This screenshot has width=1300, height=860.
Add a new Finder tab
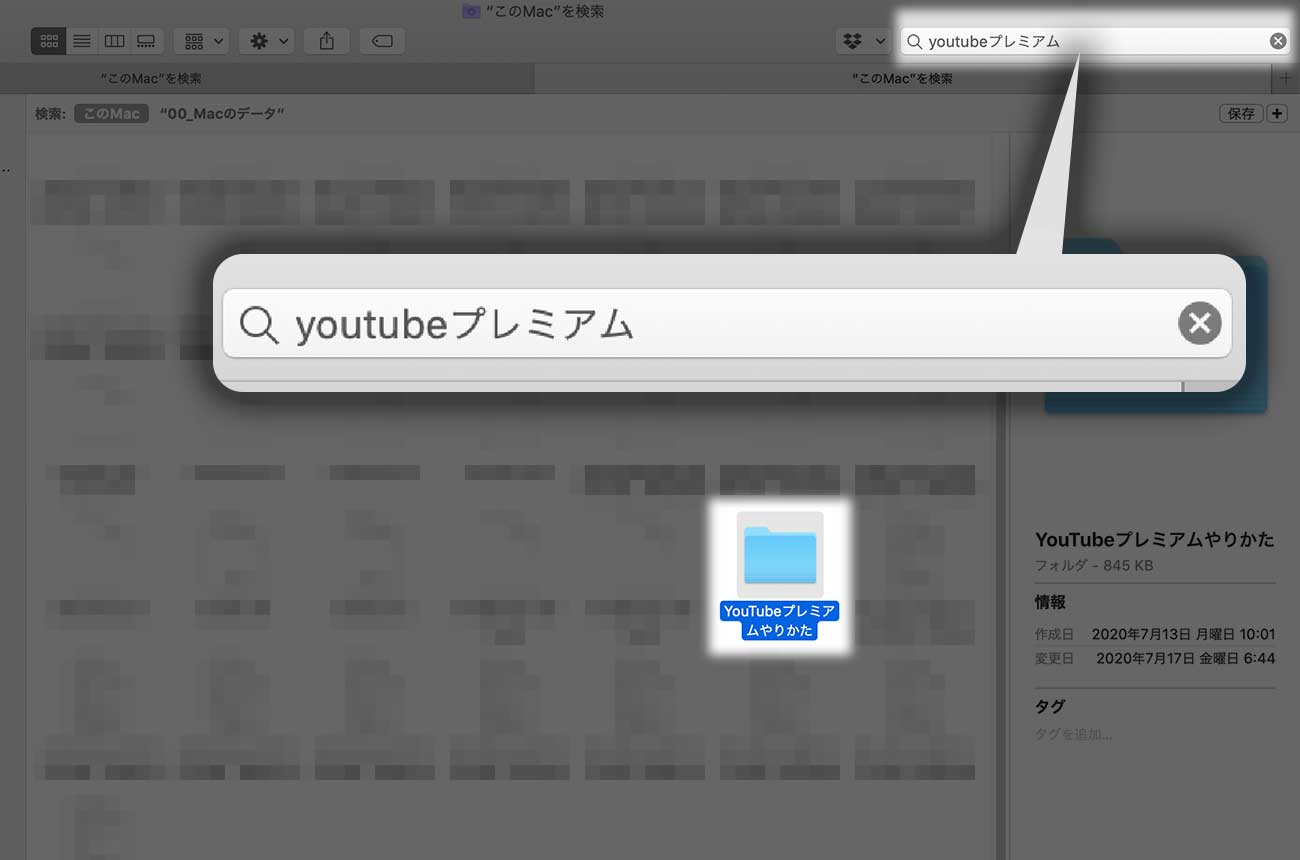pos(1285,78)
